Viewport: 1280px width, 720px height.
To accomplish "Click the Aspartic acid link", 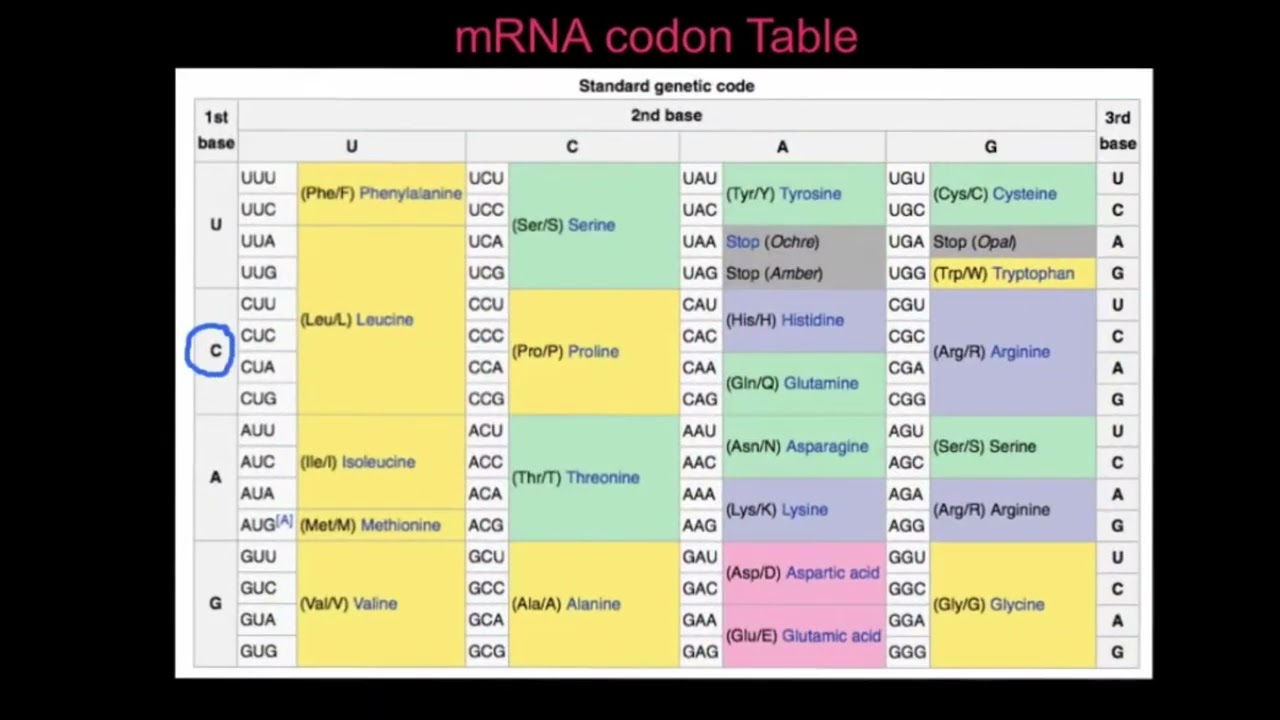I will pos(832,573).
